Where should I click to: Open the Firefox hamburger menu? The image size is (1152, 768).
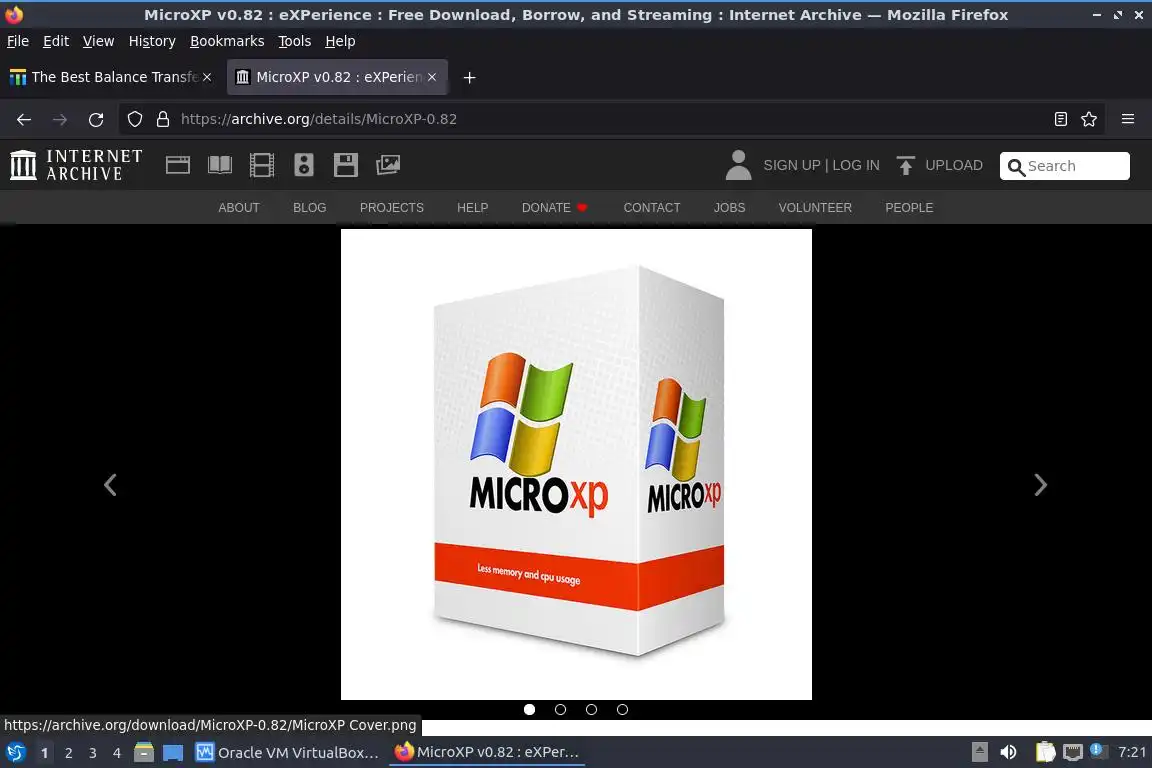click(x=1128, y=119)
